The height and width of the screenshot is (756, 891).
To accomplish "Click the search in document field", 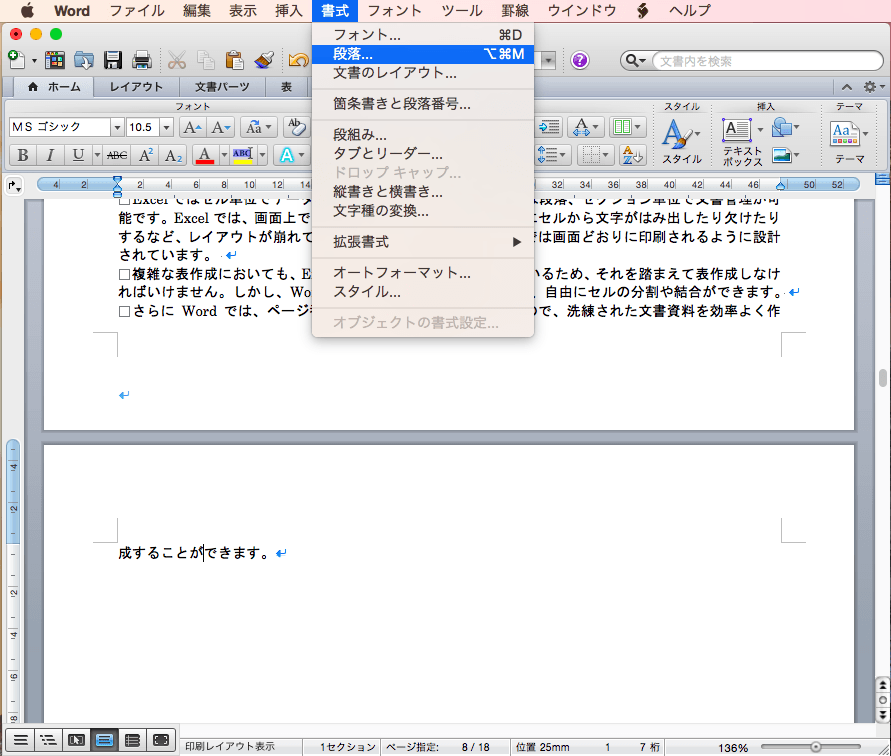I will (x=767, y=61).
